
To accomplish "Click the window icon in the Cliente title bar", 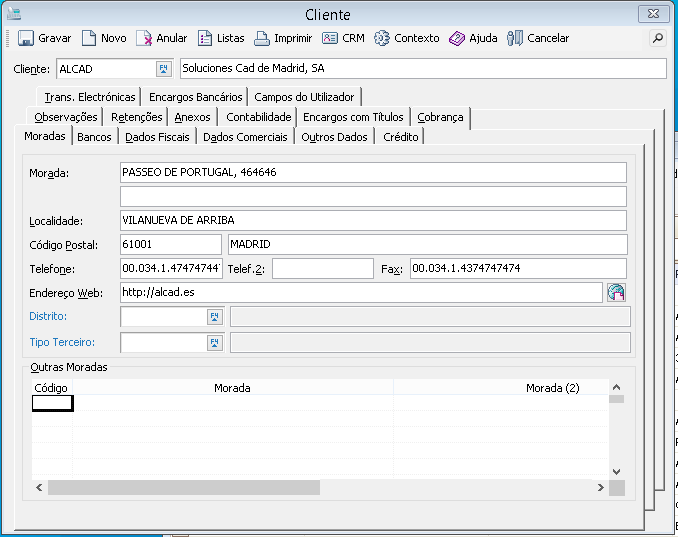I will [x=14, y=14].
